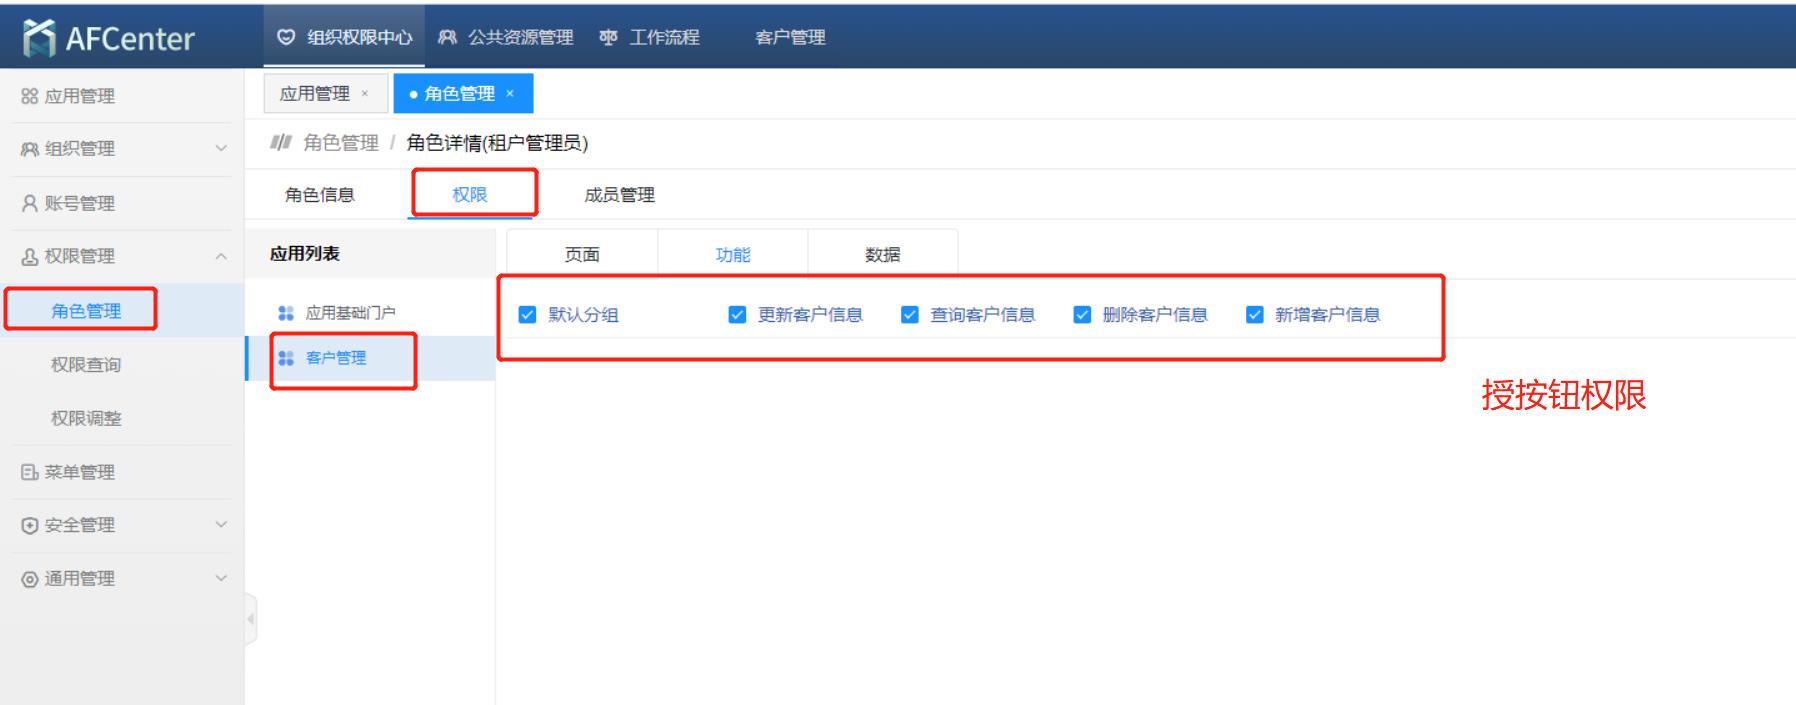Click the 公共资源管理 header icon
1796x705 pixels.
pyautogui.click(x=448, y=37)
